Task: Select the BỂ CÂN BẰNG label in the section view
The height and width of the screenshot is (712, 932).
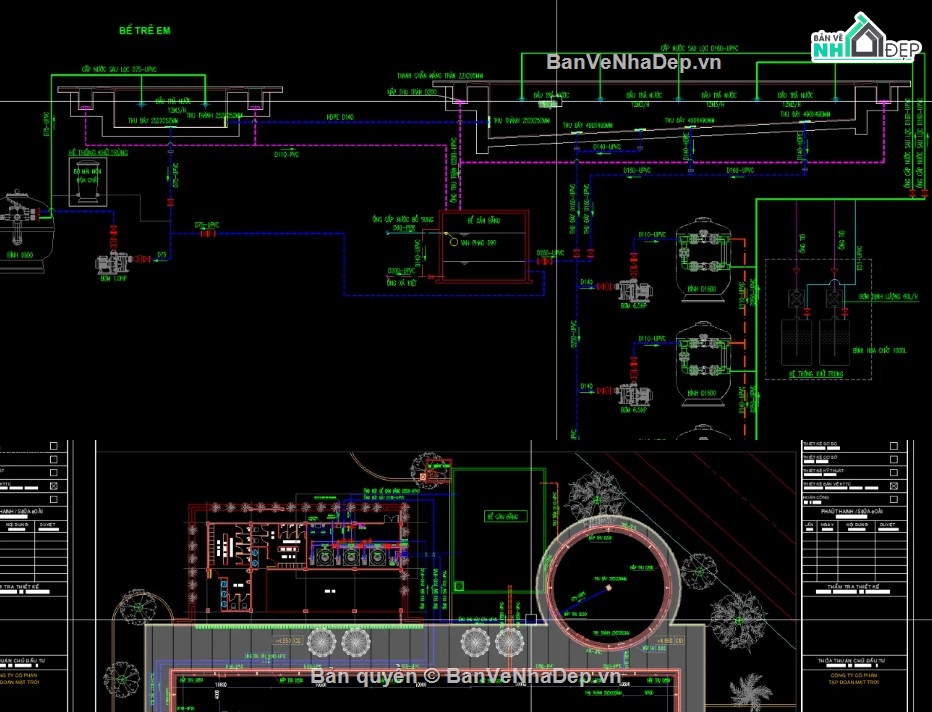Action: tap(483, 220)
